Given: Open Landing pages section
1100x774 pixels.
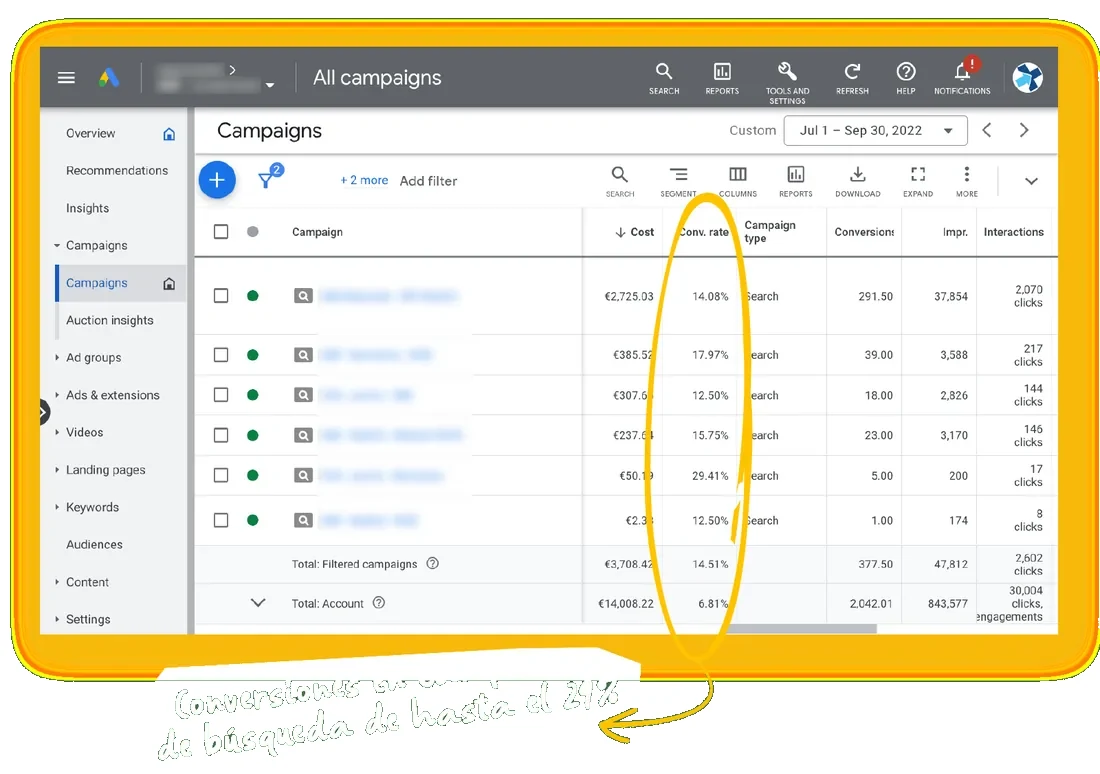Looking at the screenshot, I should pos(105,470).
